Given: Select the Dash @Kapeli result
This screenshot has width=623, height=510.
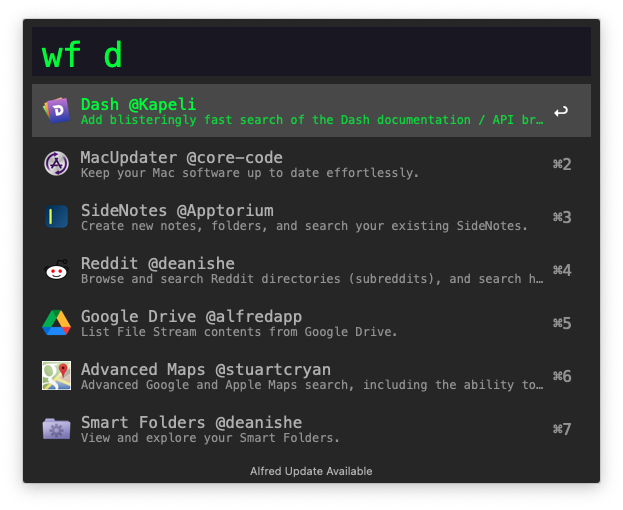Looking at the screenshot, I should click(x=138, y=104).
